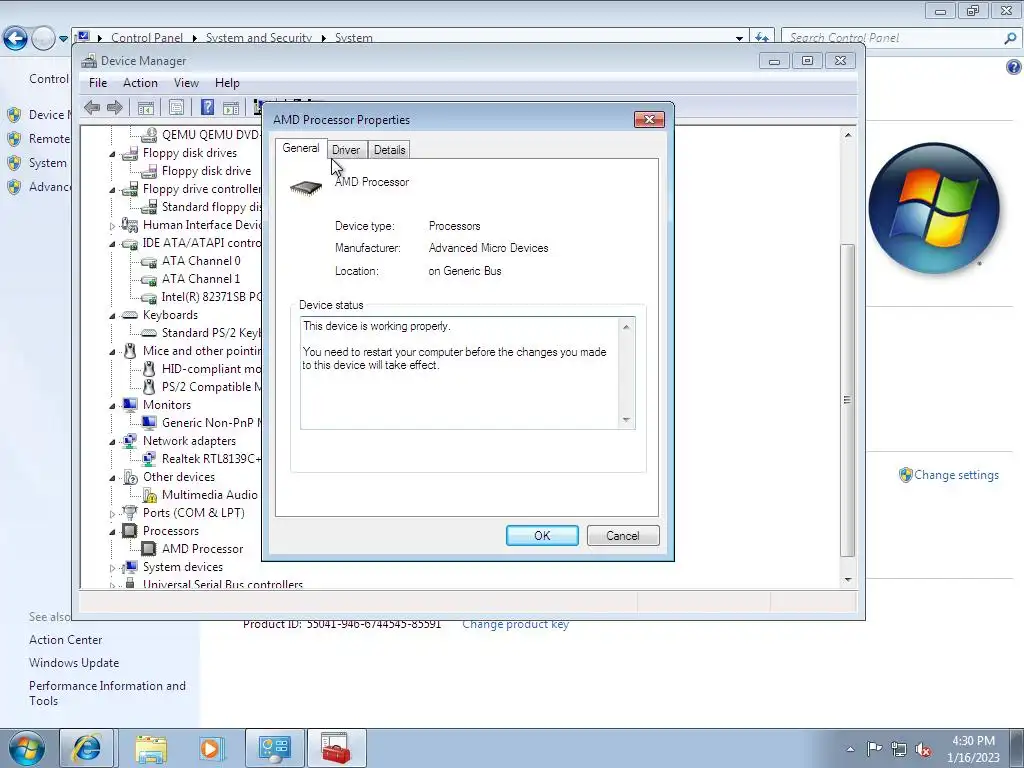The width and height of the screenshot is (1024, 768).
Task: Open Windows Explorer folder icon on taskbar
Action: (x=152, y=748)
